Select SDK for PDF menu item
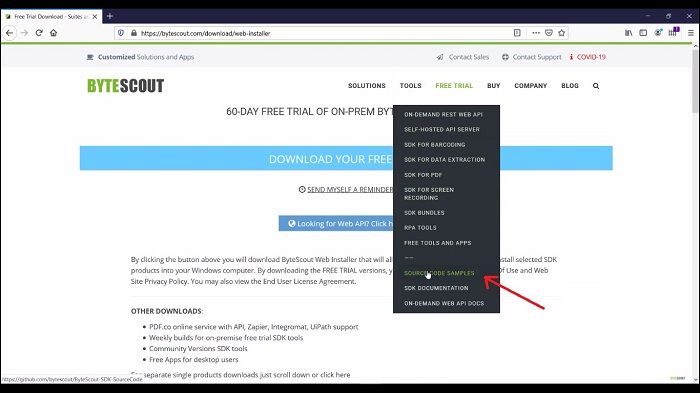 tap(423, 175)
